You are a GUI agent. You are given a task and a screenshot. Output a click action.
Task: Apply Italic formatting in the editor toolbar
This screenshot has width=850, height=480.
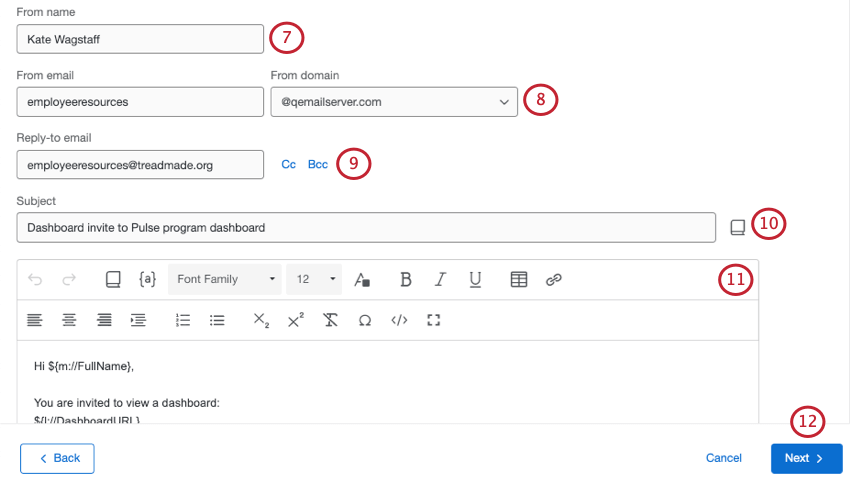point(440,279)
